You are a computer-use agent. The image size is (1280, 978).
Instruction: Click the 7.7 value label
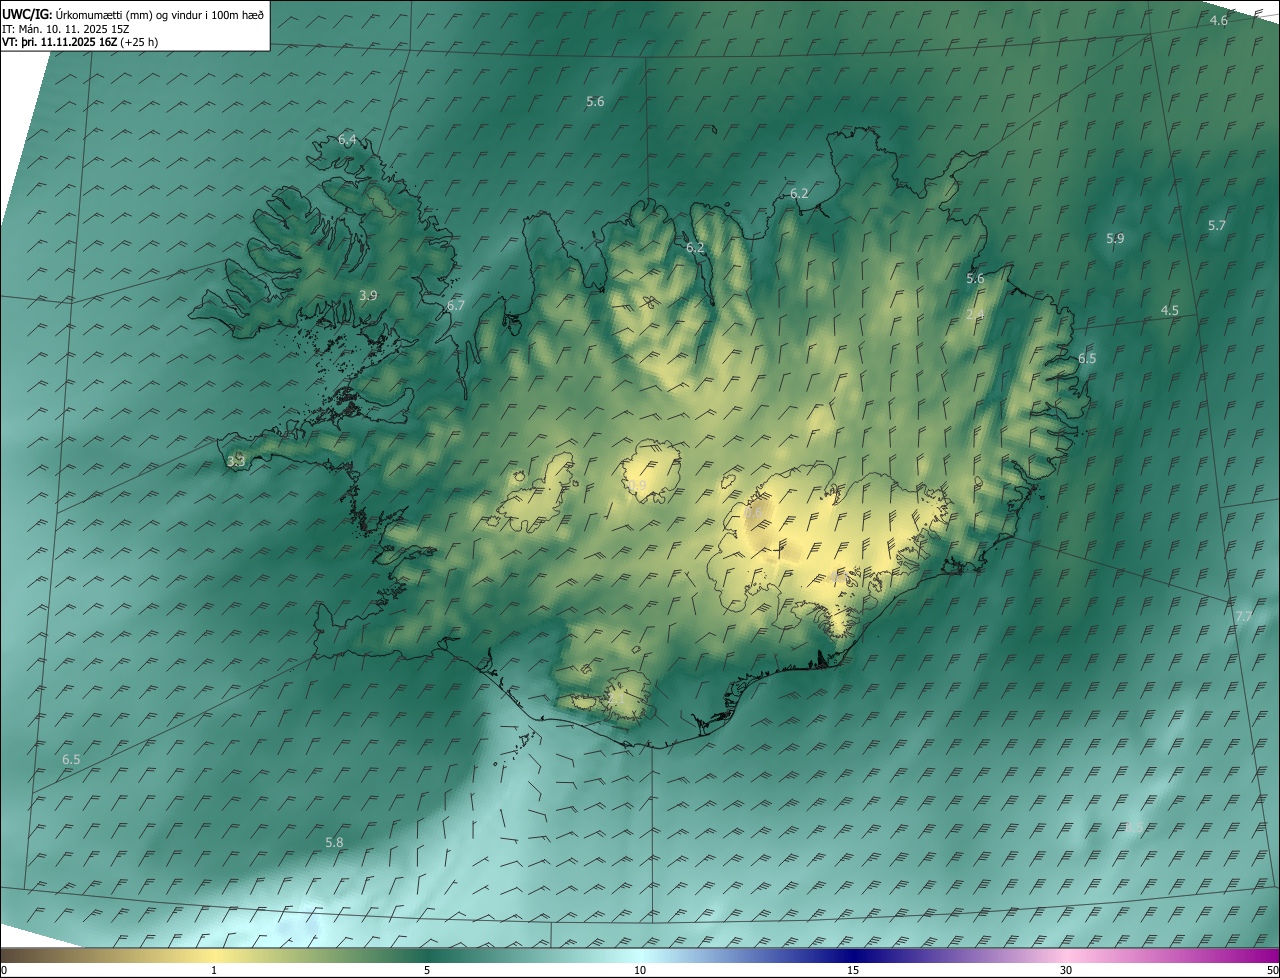click(x=1243, y=616)
